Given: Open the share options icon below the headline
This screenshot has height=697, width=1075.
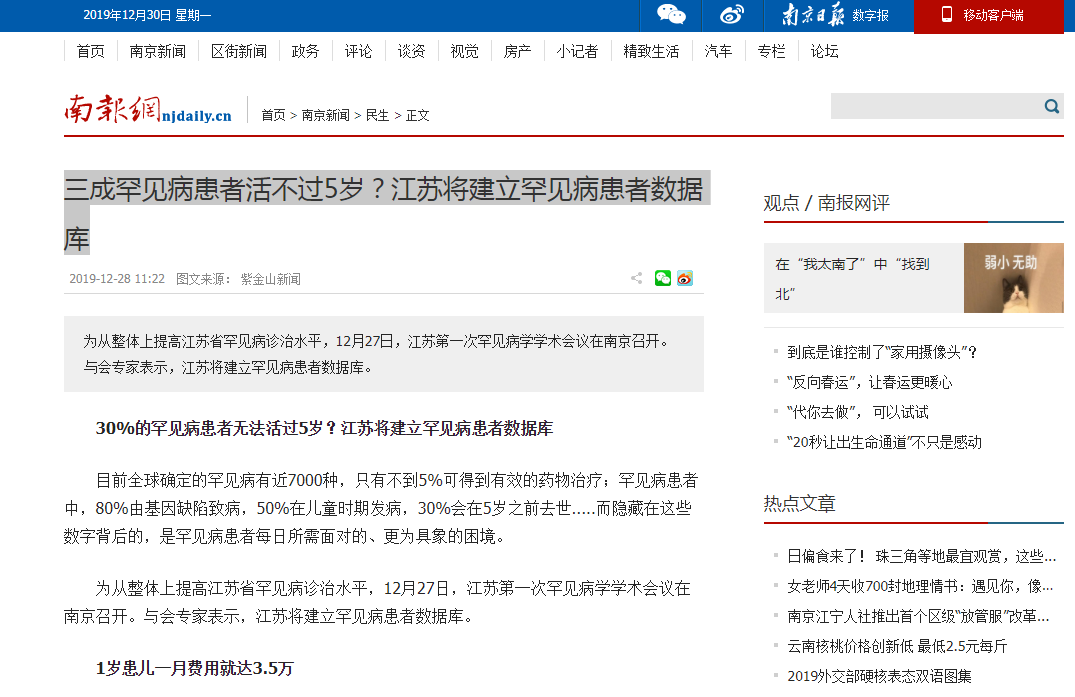Looking at the screenshot, I should [636, 278].
